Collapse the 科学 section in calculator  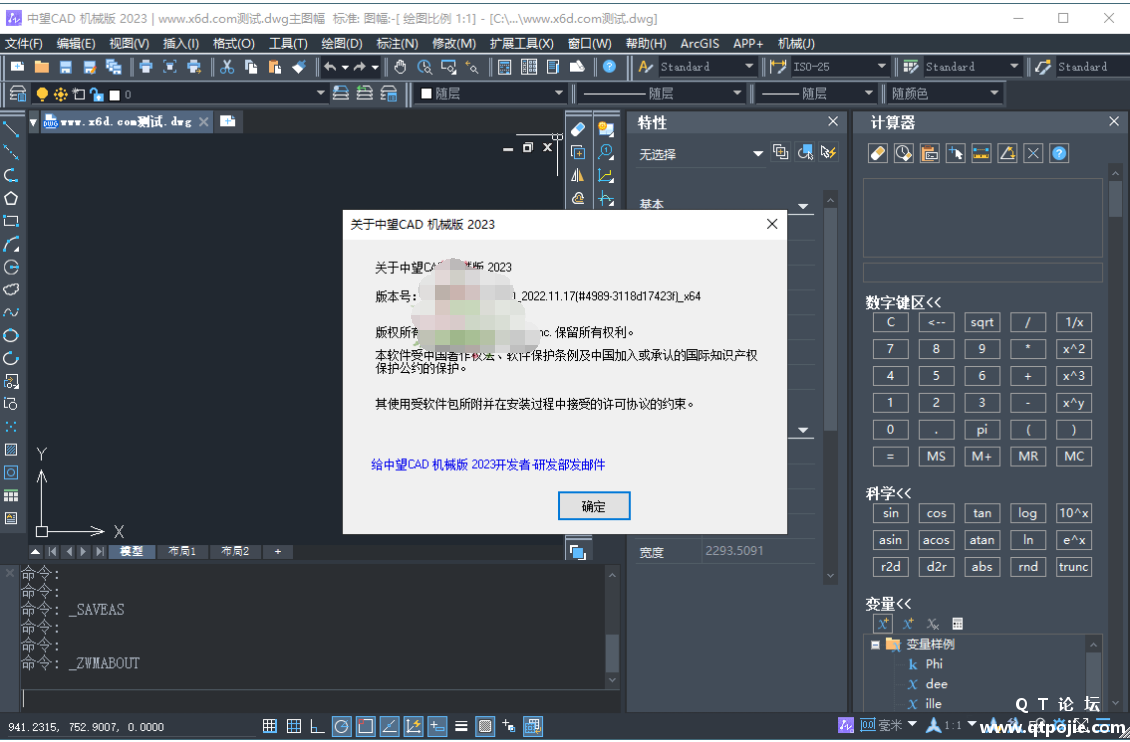tap(889, 493)
